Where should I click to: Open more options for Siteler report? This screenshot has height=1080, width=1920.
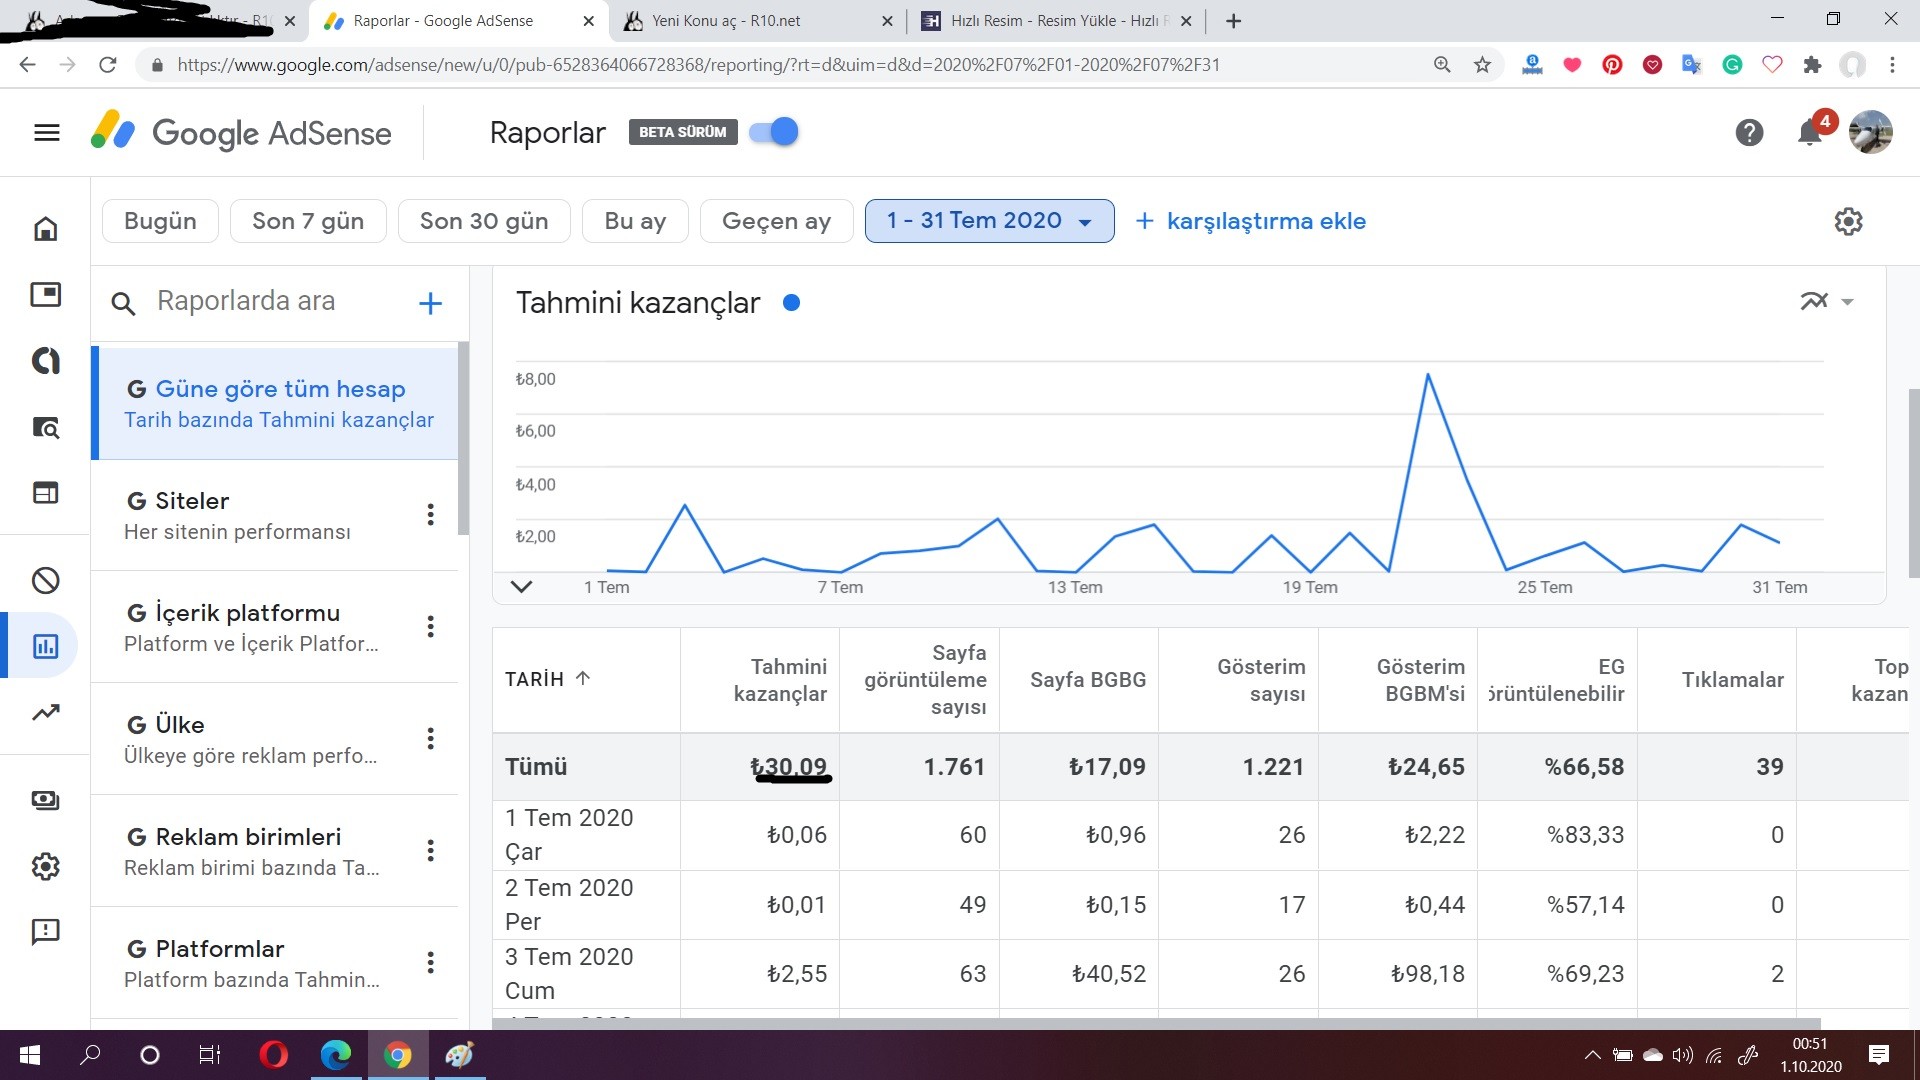pos(430,515)
